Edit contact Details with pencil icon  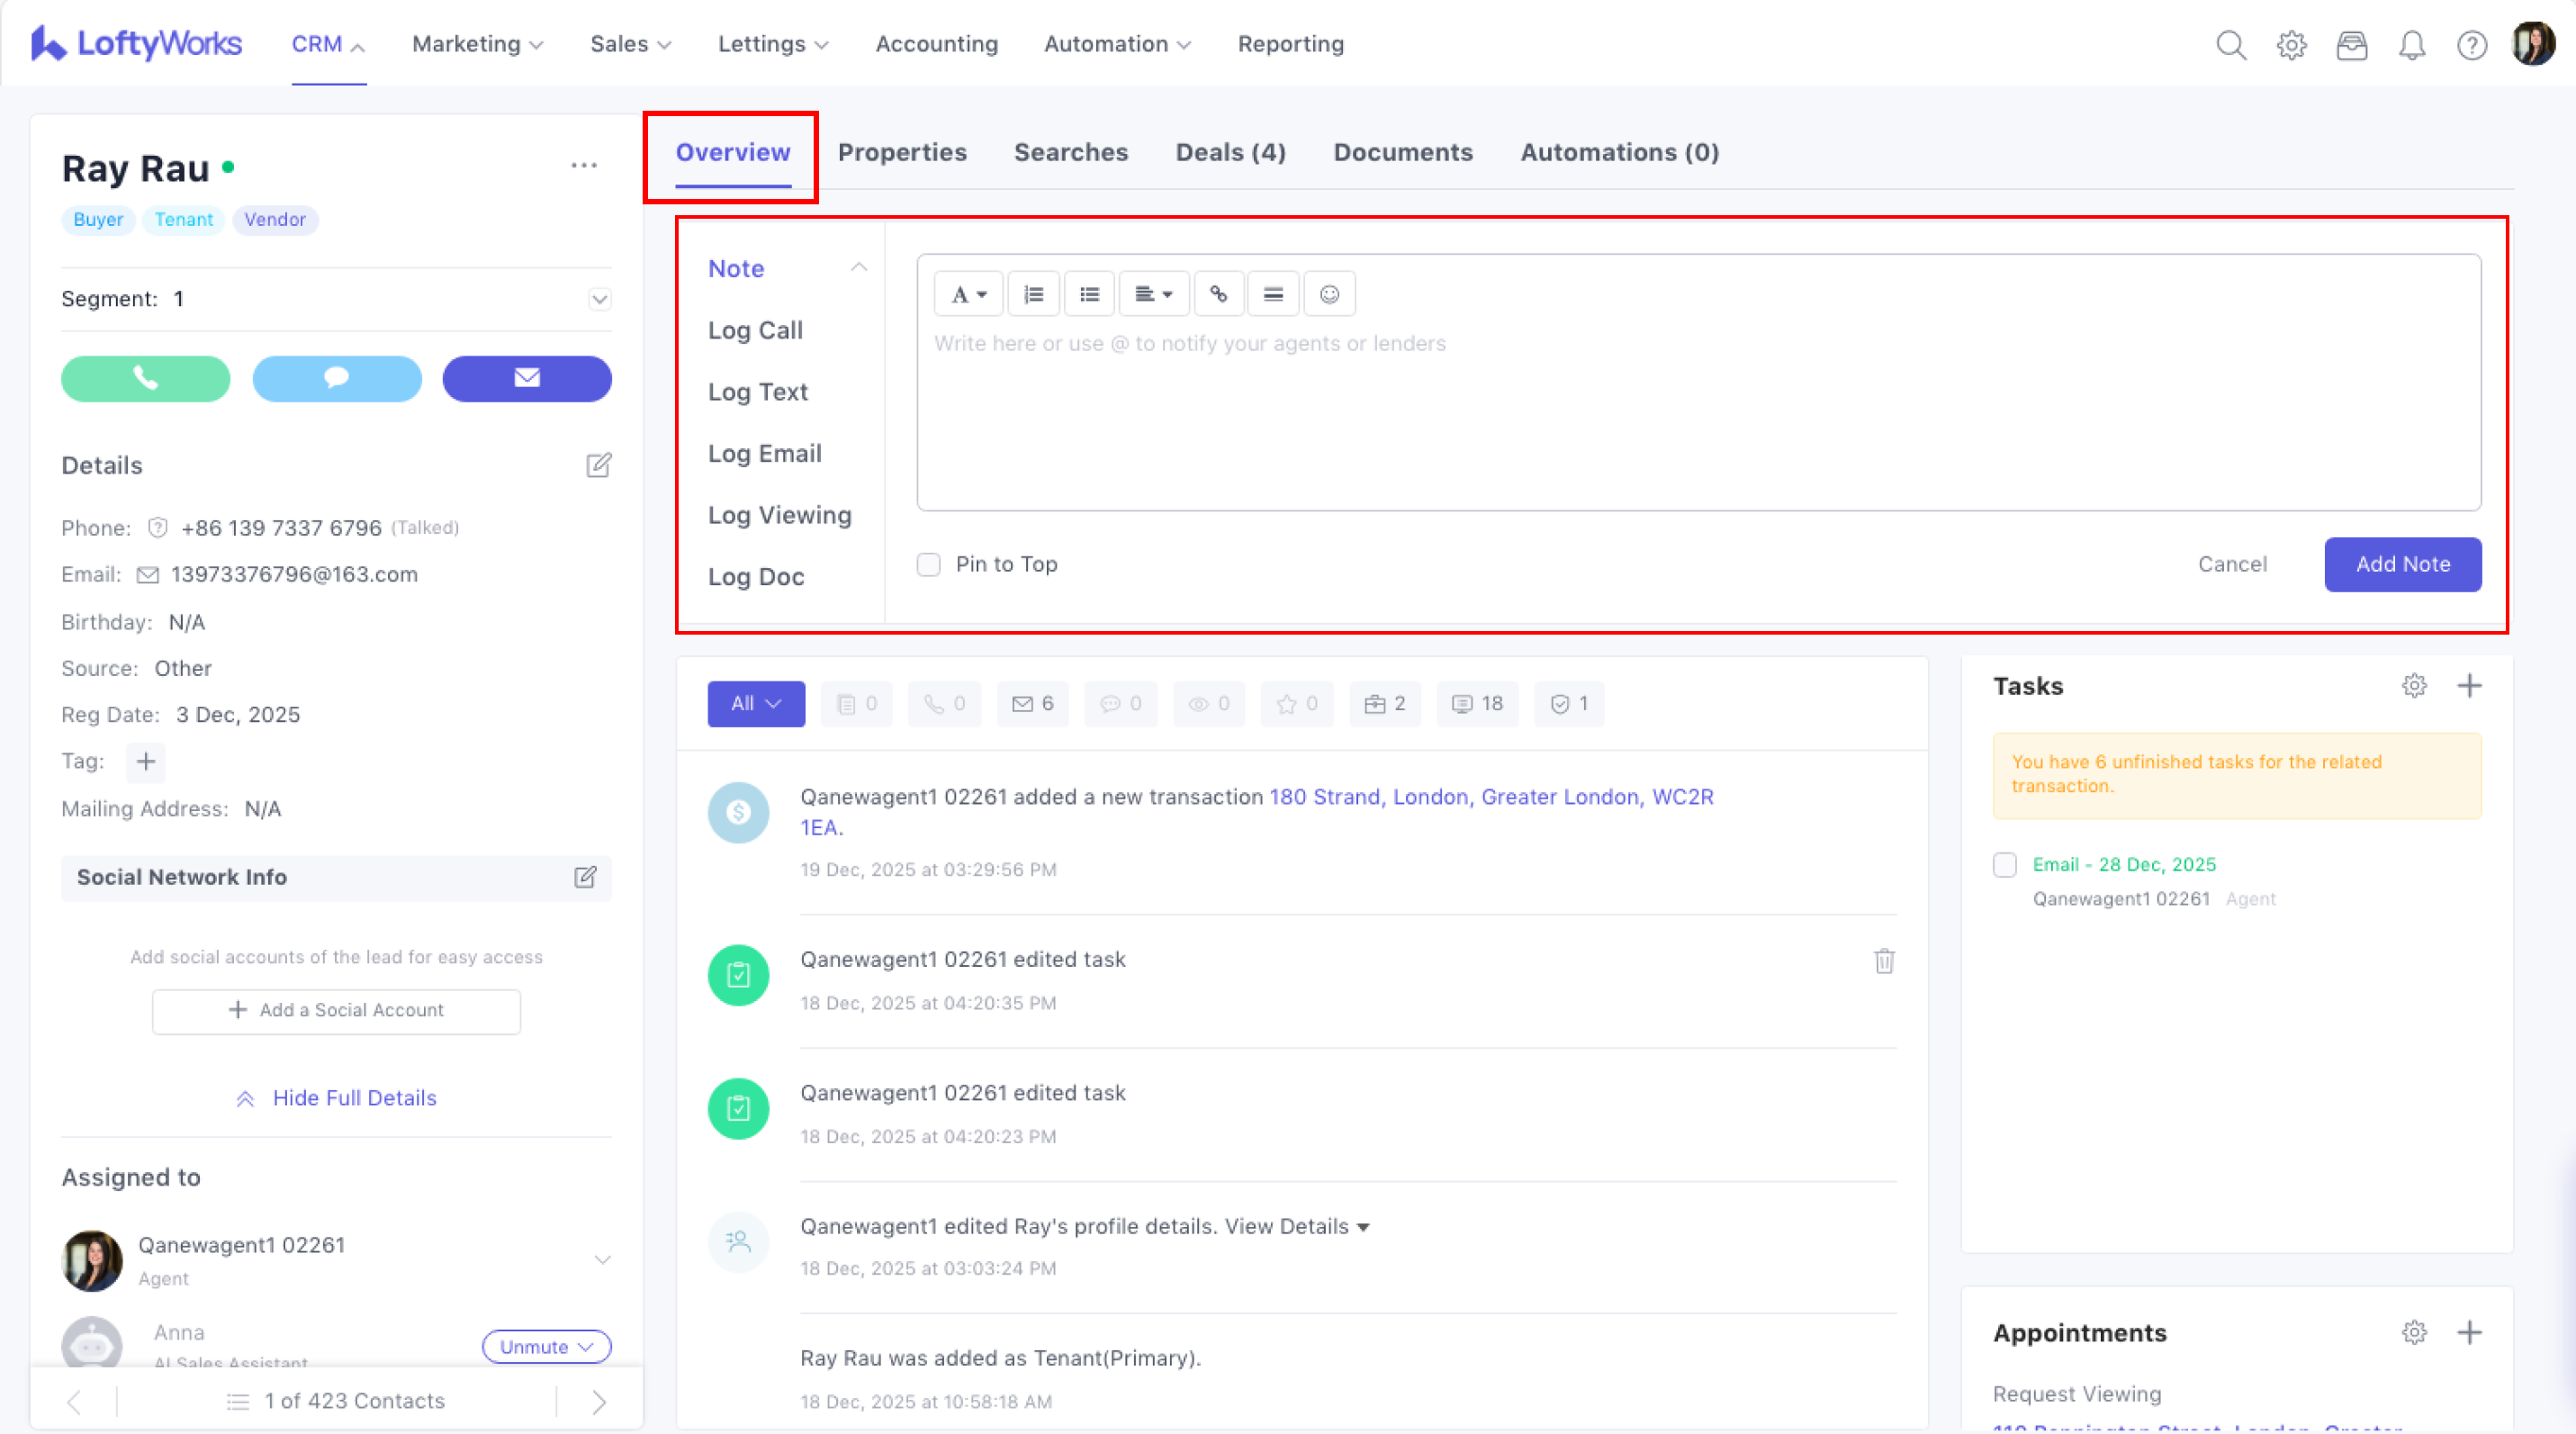[598, 465]
